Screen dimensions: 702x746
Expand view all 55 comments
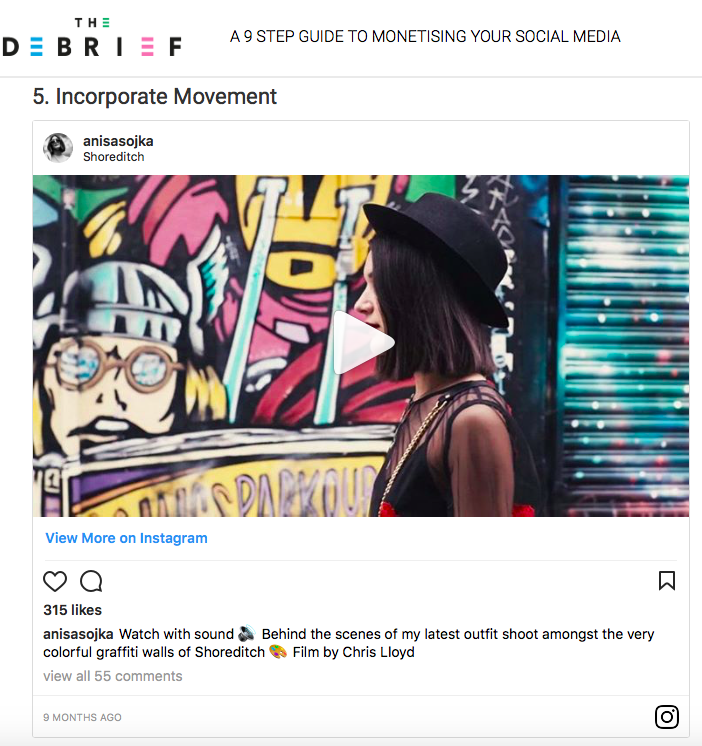113,676
